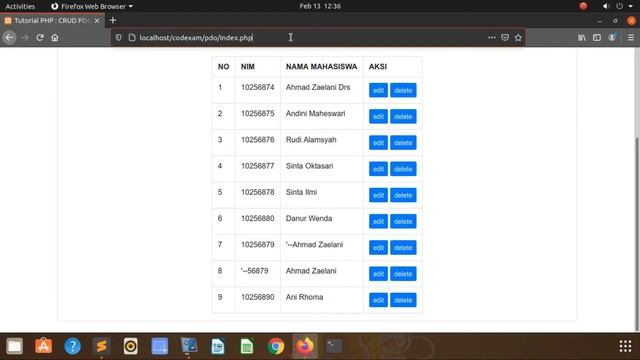Expand the system menu dropdown arrow

click(631, 6)
